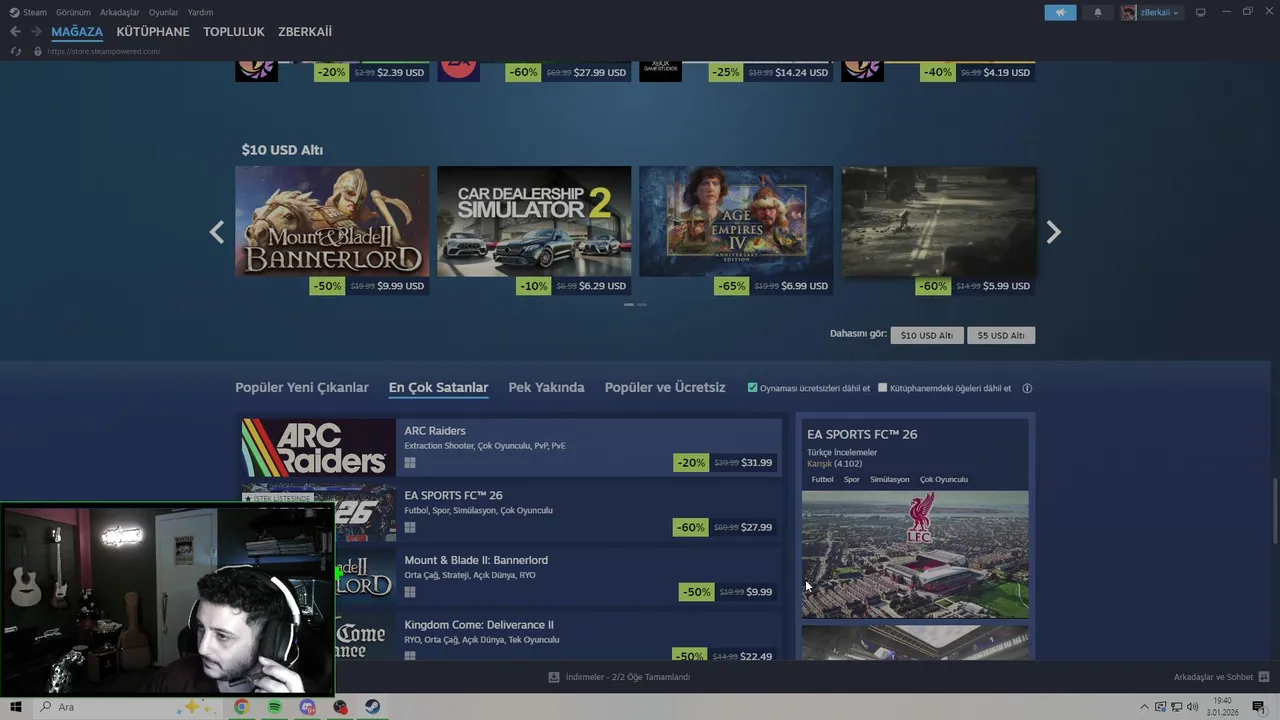Open the Oyunlar menu

164,12
